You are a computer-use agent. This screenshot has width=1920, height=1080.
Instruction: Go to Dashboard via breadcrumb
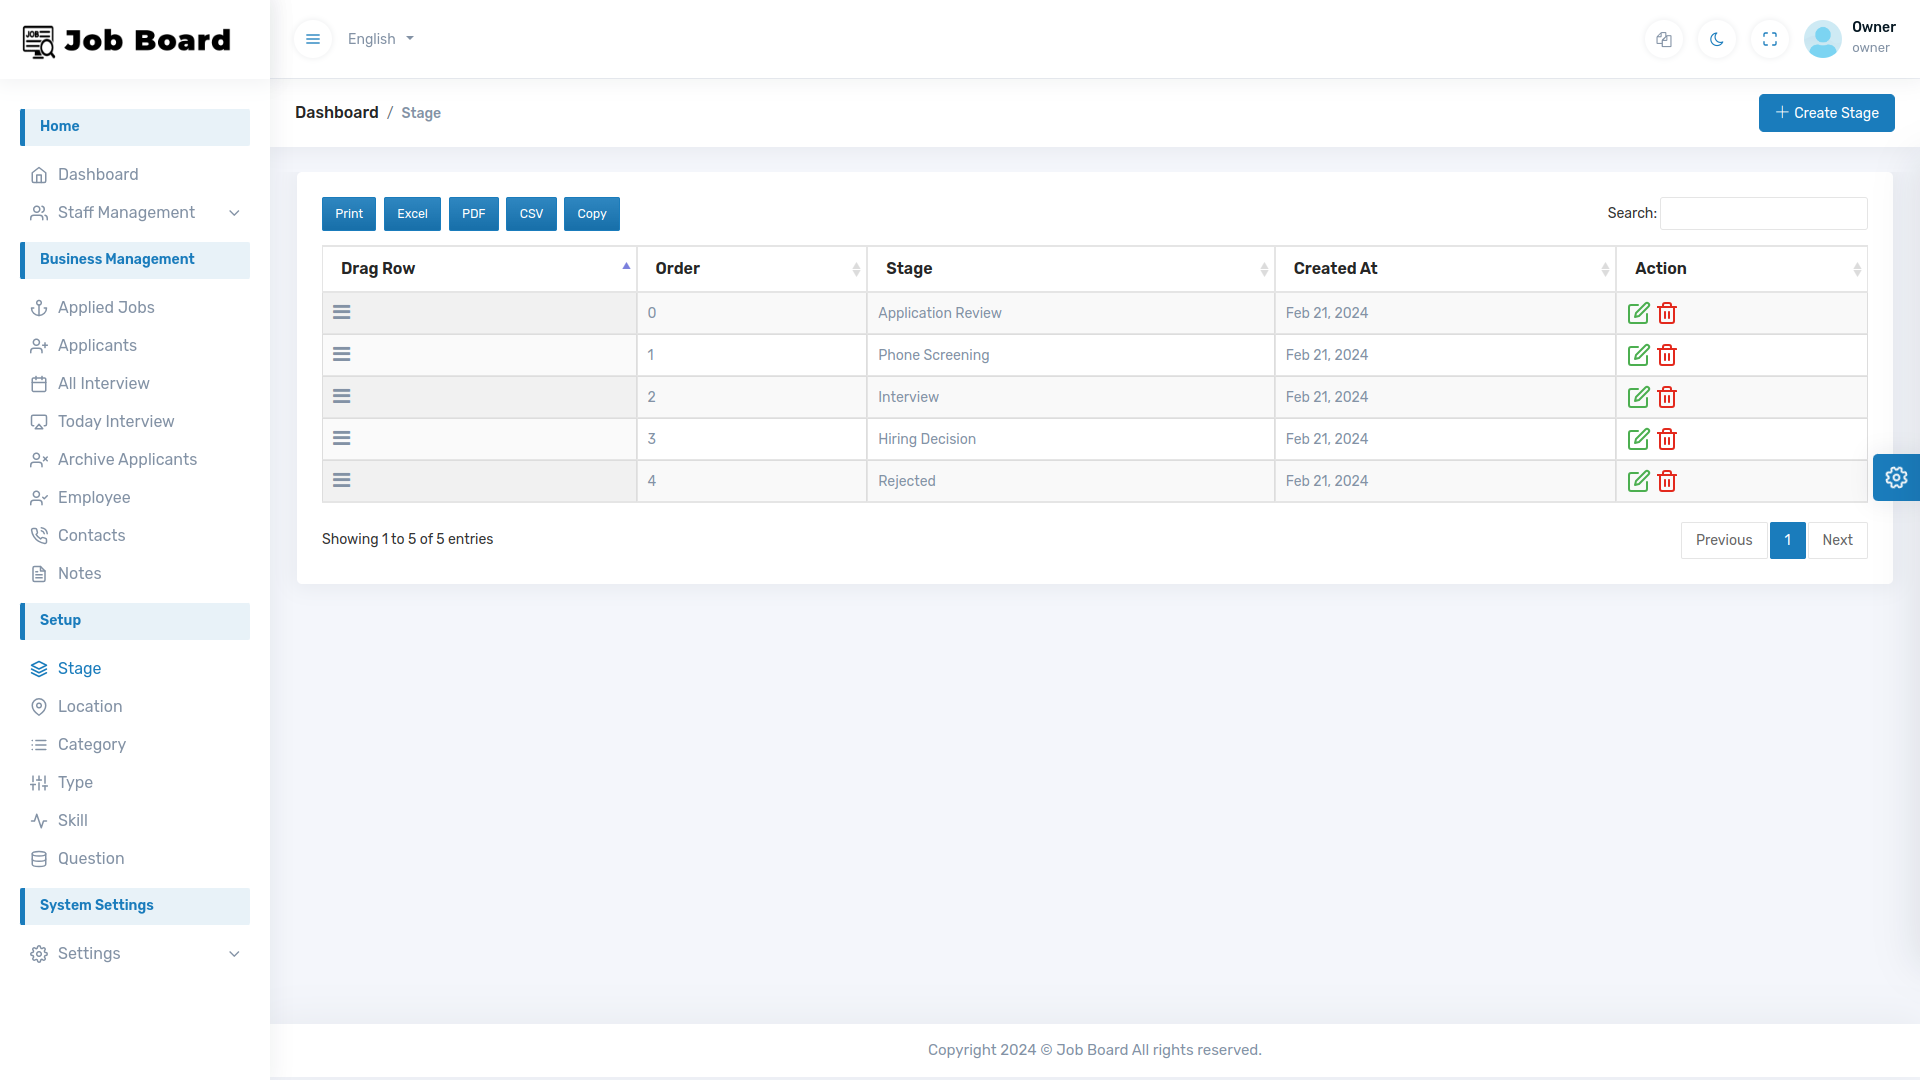tap(336, 112)
